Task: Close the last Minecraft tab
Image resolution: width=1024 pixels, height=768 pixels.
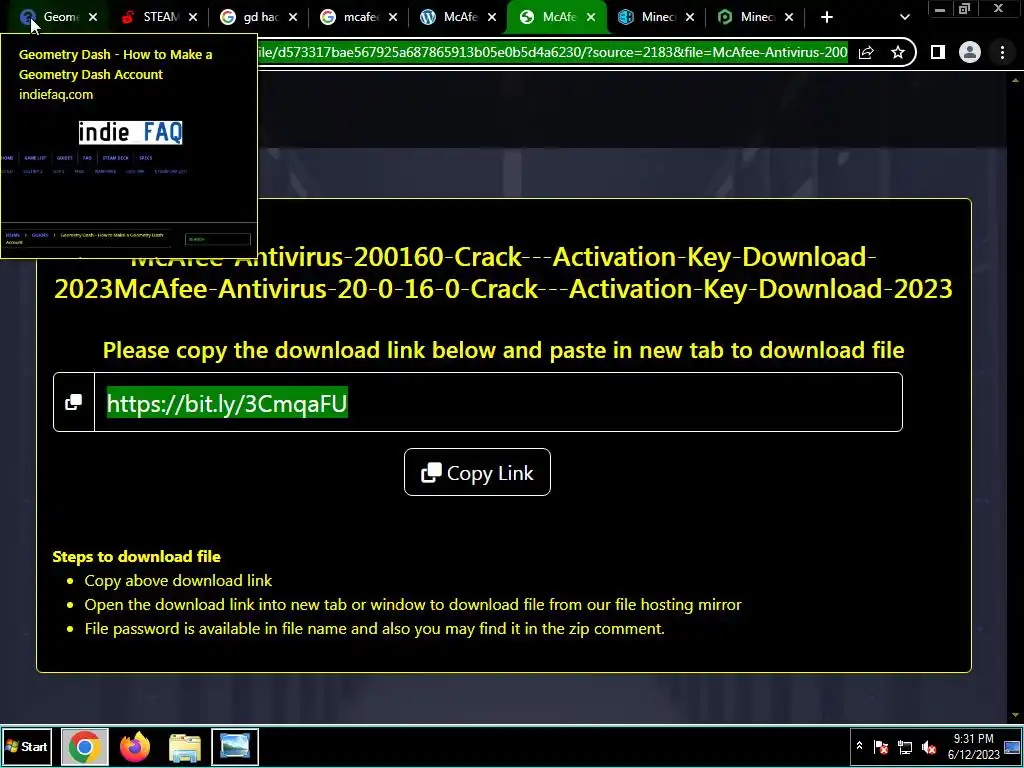Action: [x=789, y=17]
